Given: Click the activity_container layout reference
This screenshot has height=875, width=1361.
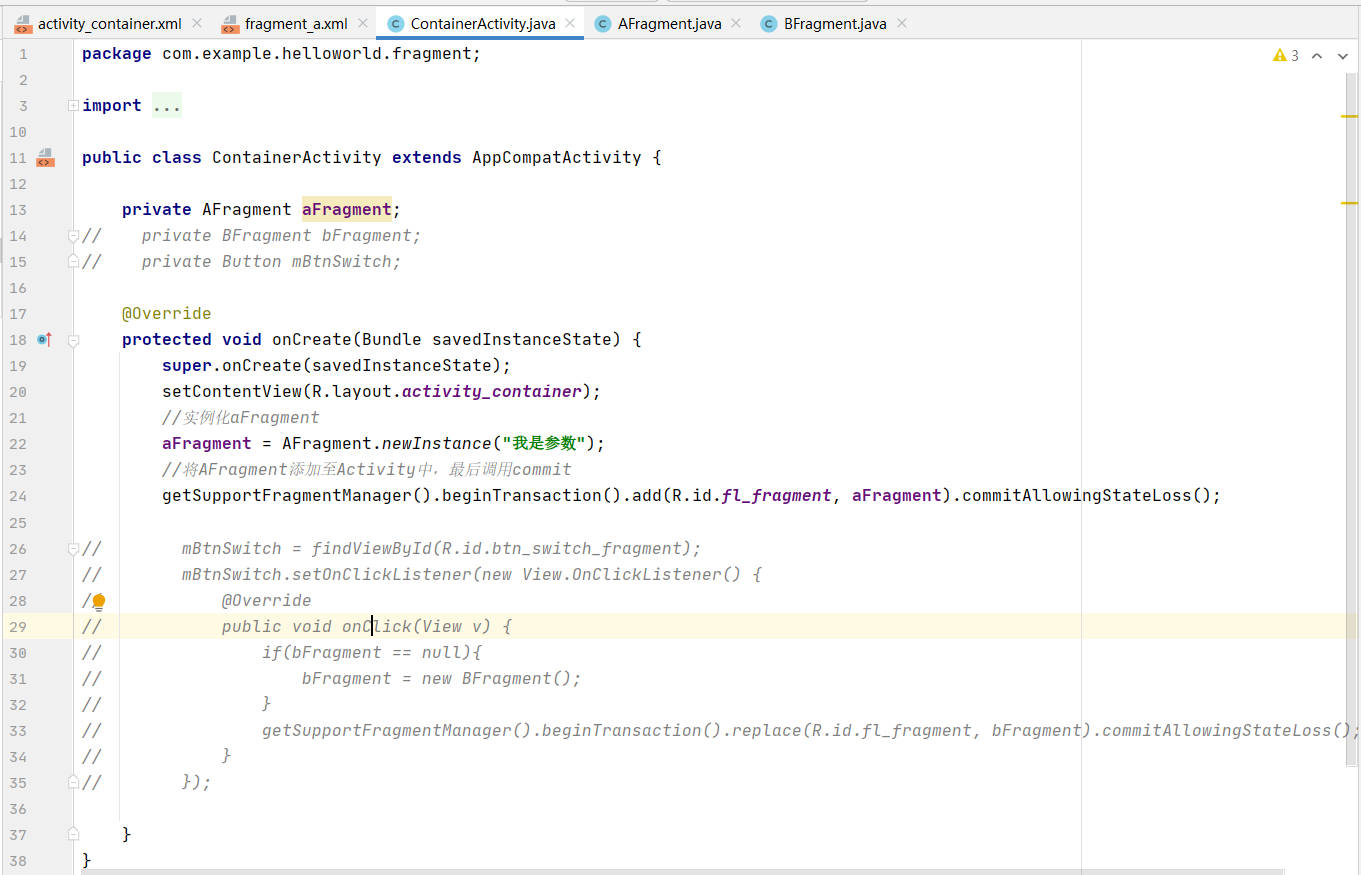Looking at the screenshot, I should [x=492, y=392].
